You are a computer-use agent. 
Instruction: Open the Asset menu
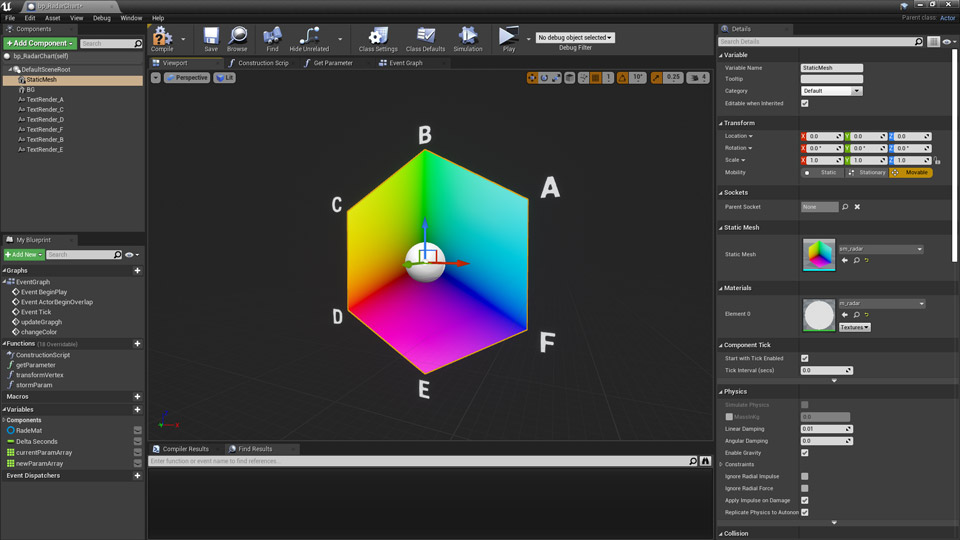53,18
